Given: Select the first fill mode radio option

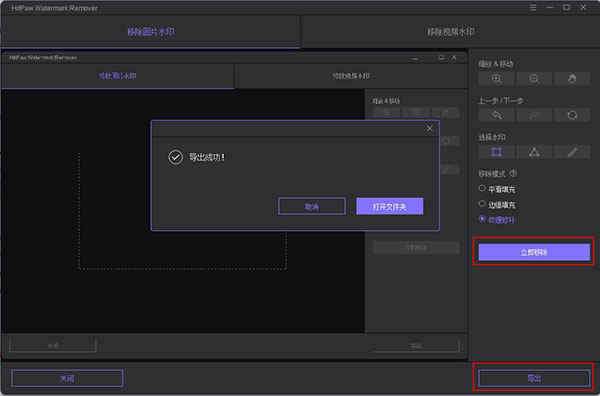Looking at the screenshot, I should (x=482, y=188).
